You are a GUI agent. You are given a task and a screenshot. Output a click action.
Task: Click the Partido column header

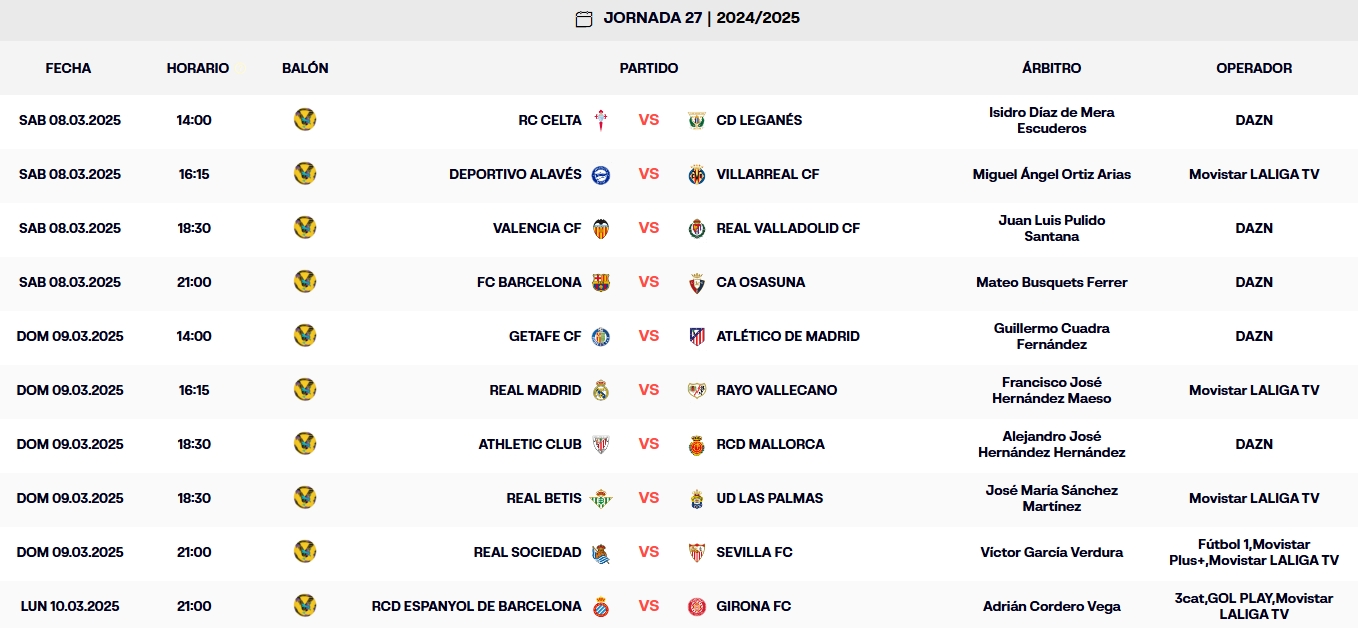pos(649,69)
